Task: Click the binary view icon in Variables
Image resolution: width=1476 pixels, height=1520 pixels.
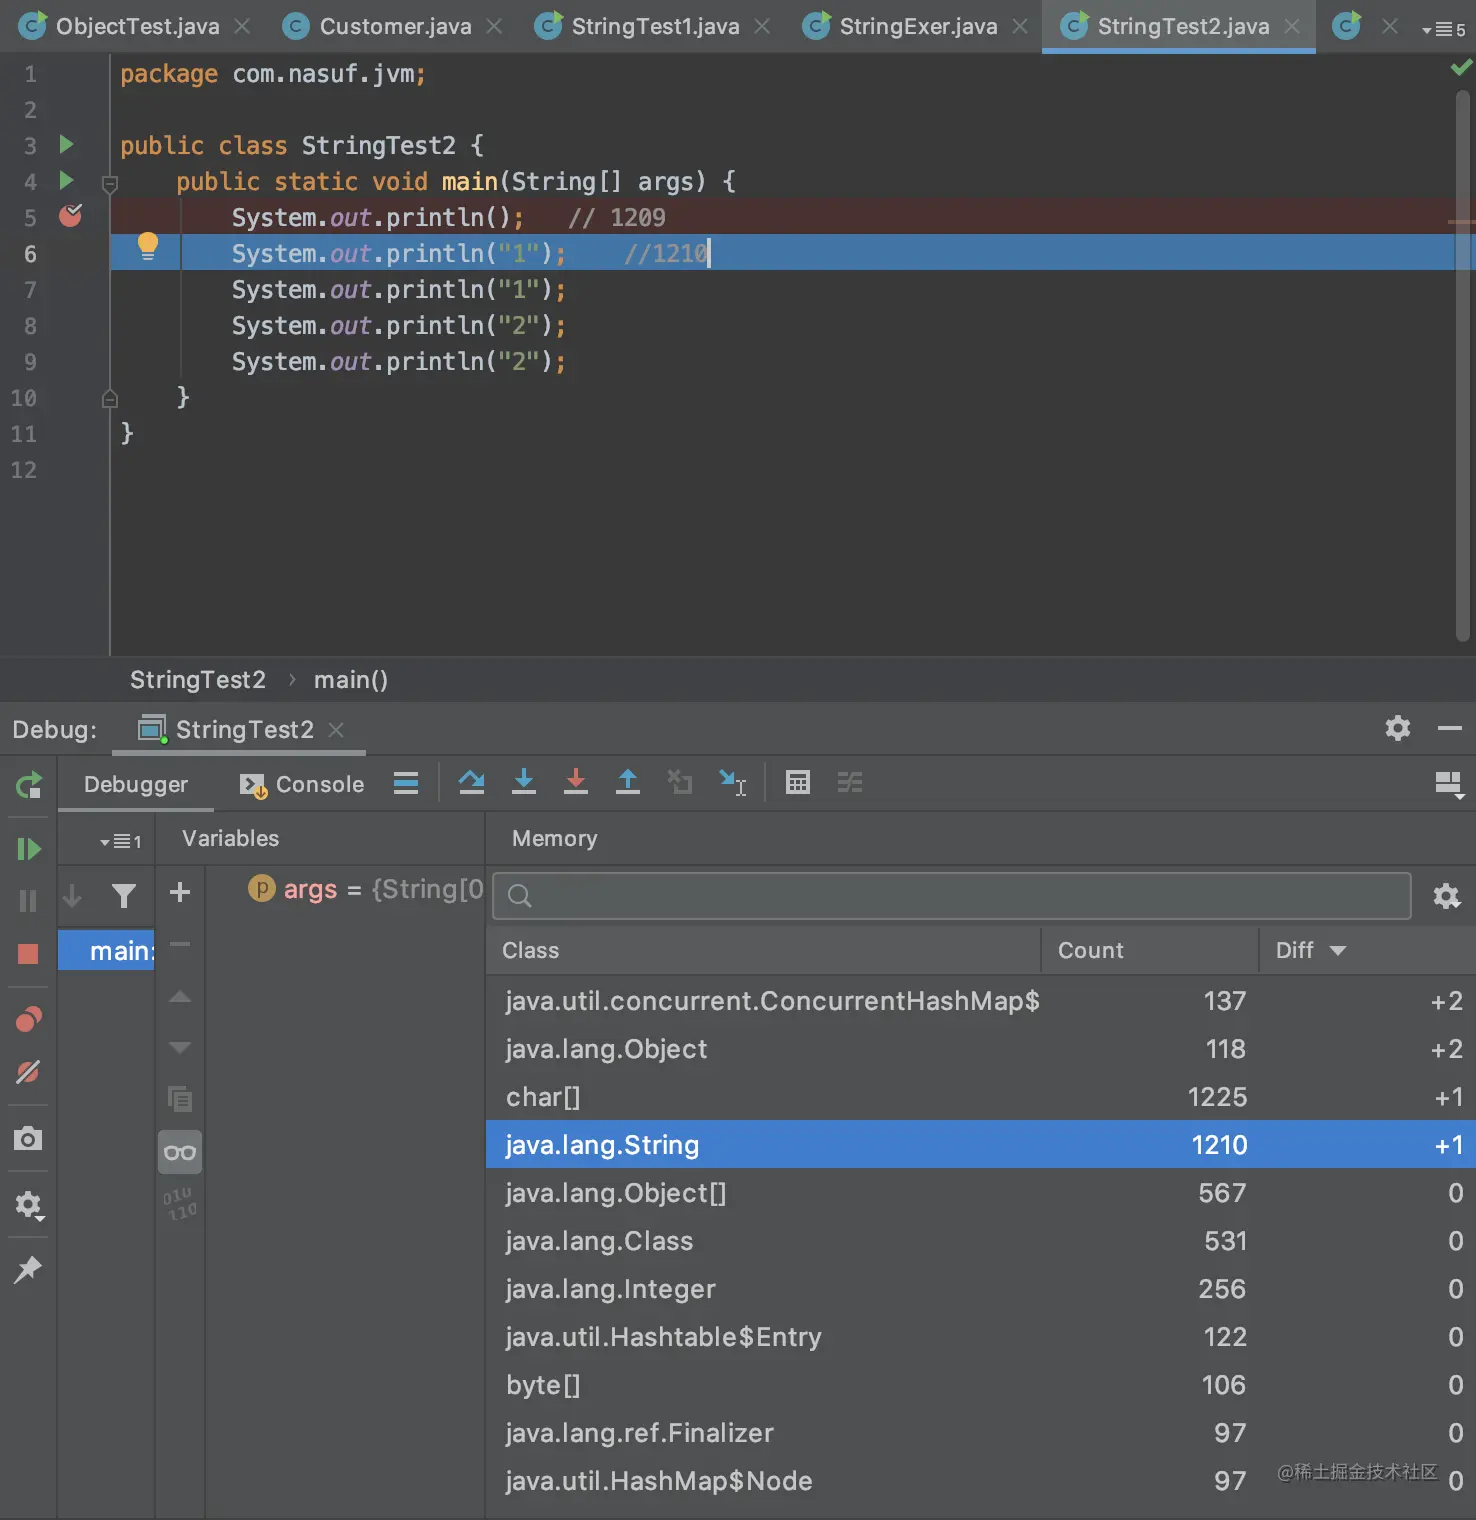Action: (180, 1203)
